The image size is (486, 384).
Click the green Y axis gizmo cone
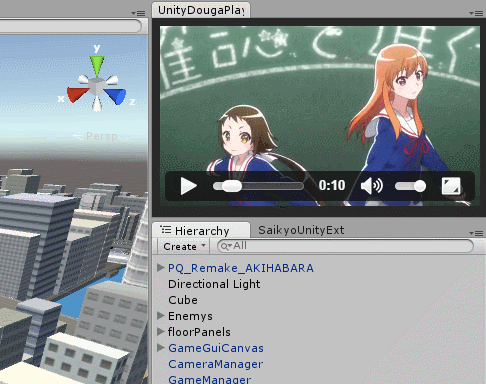pos(97,66)
